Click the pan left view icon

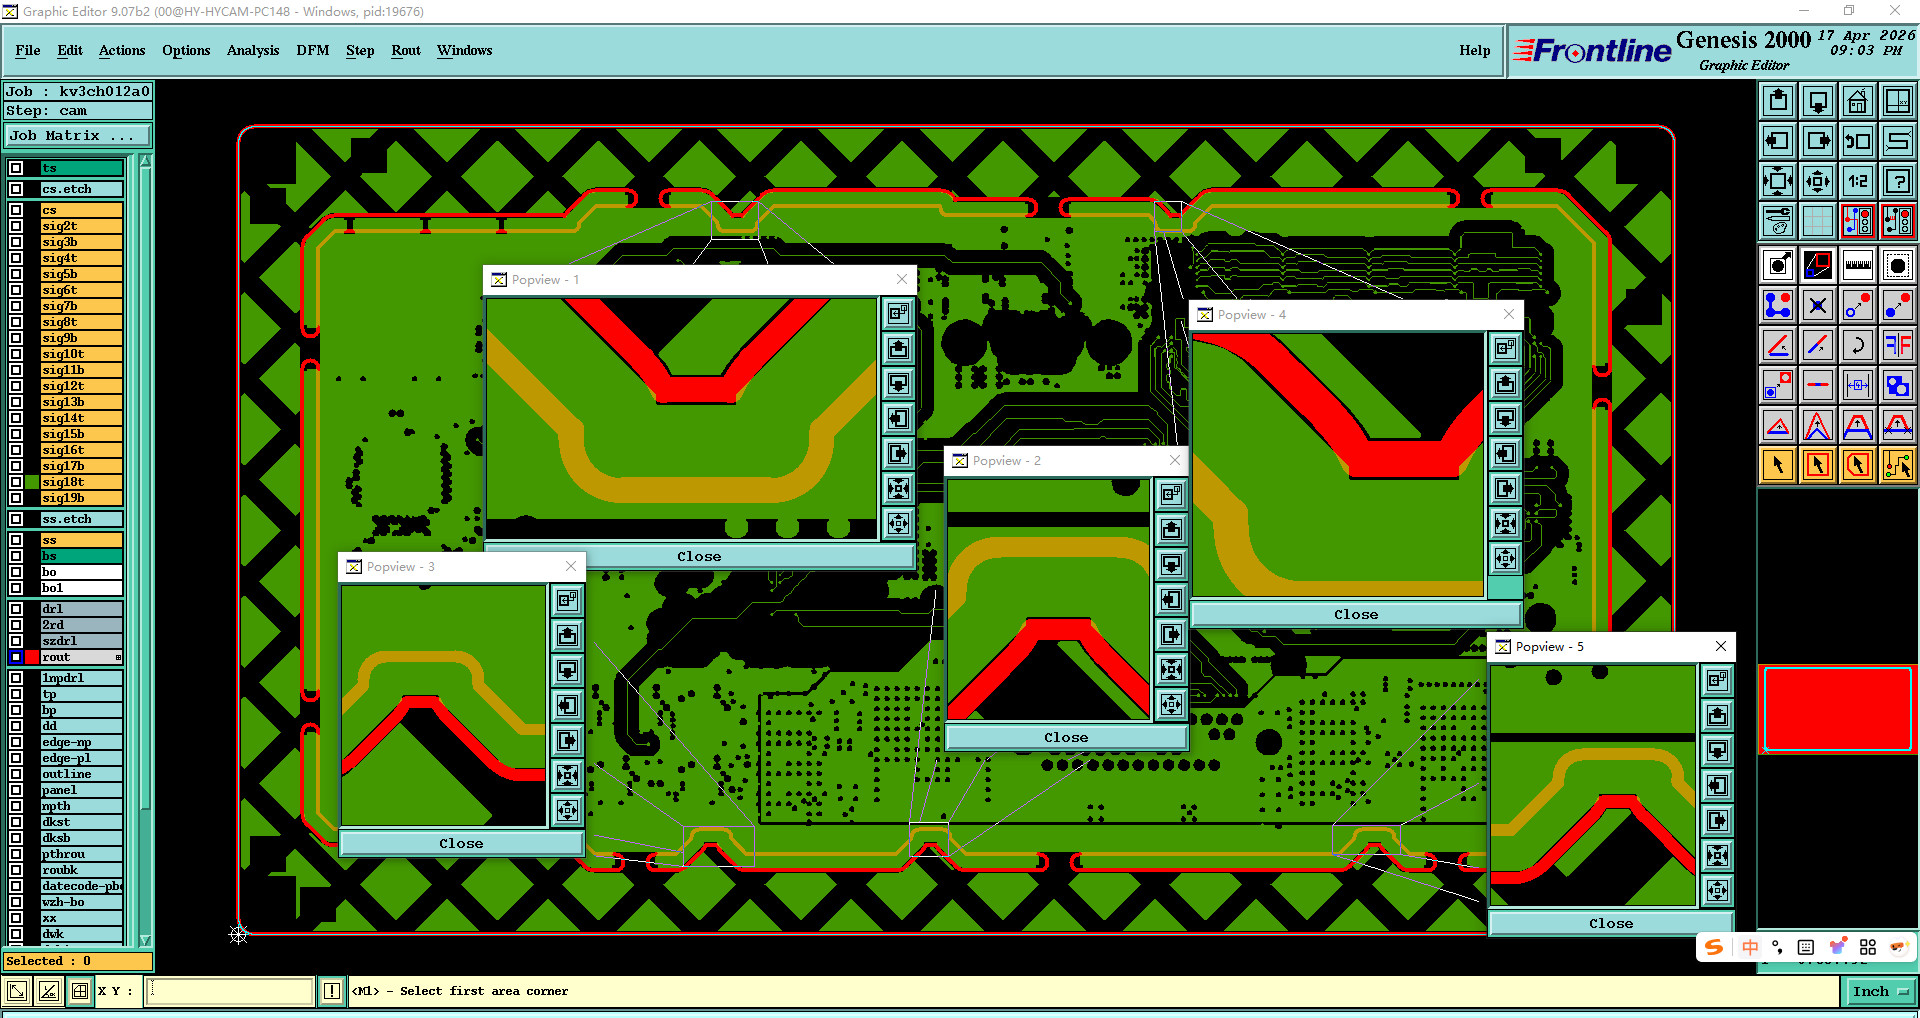1778,141
